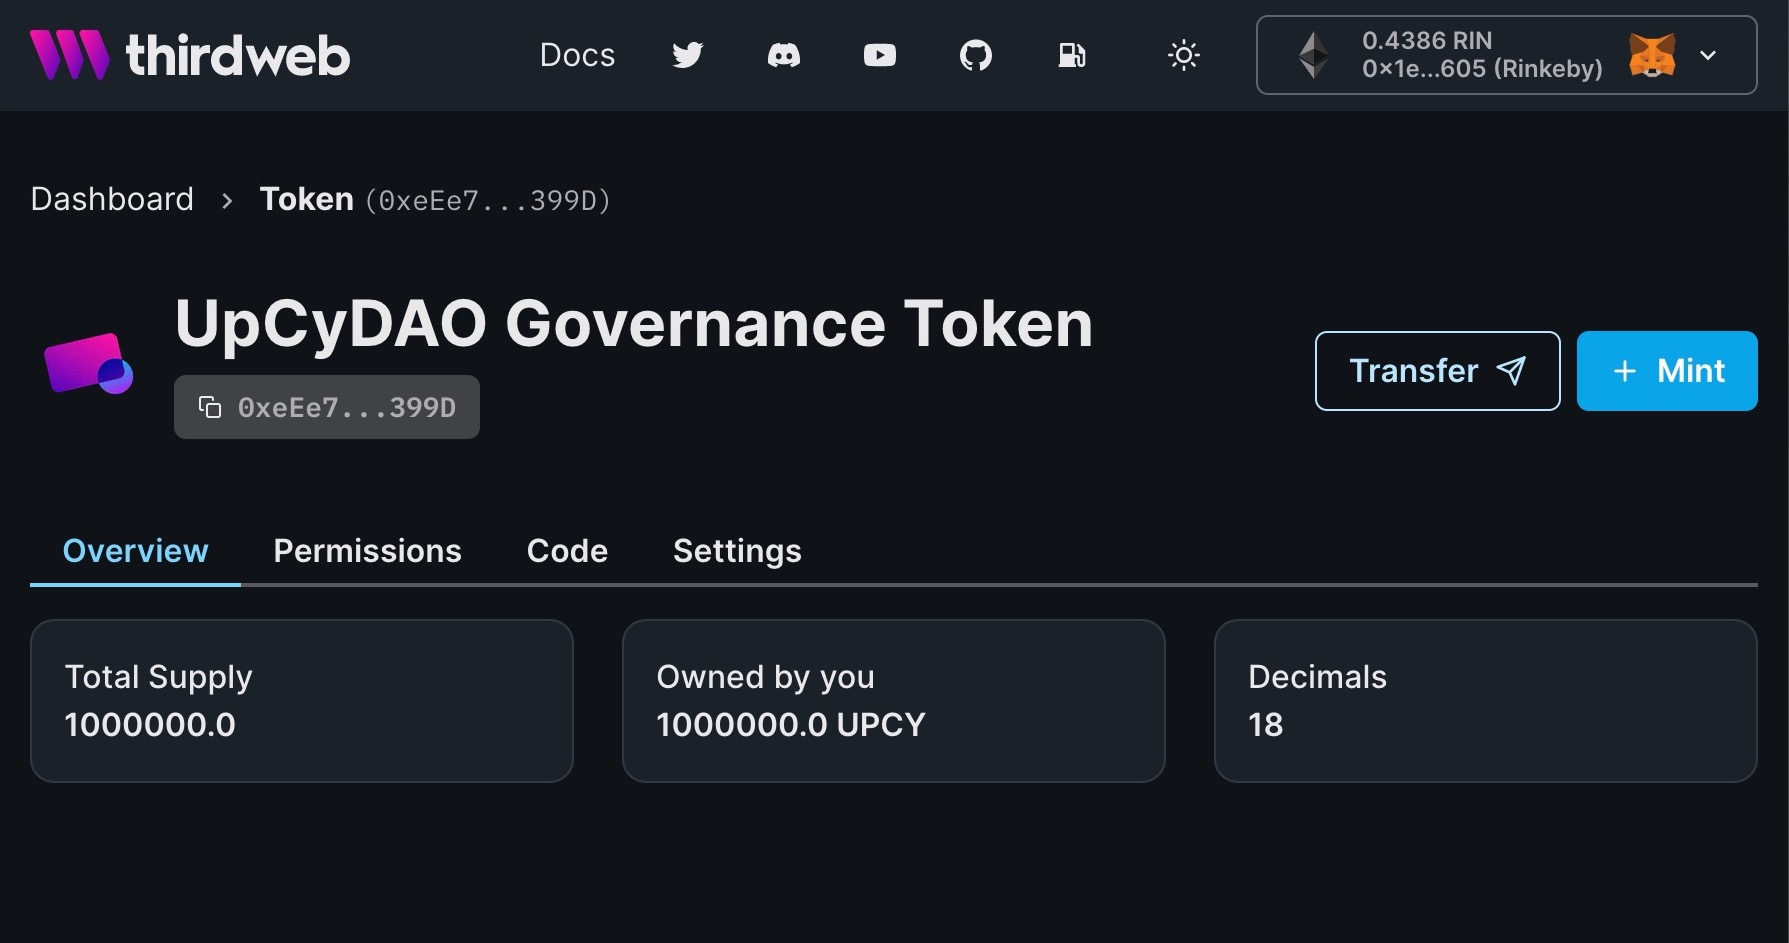Click the blue Mint button
1789x943 pixels.
[x=1666, y=371]
